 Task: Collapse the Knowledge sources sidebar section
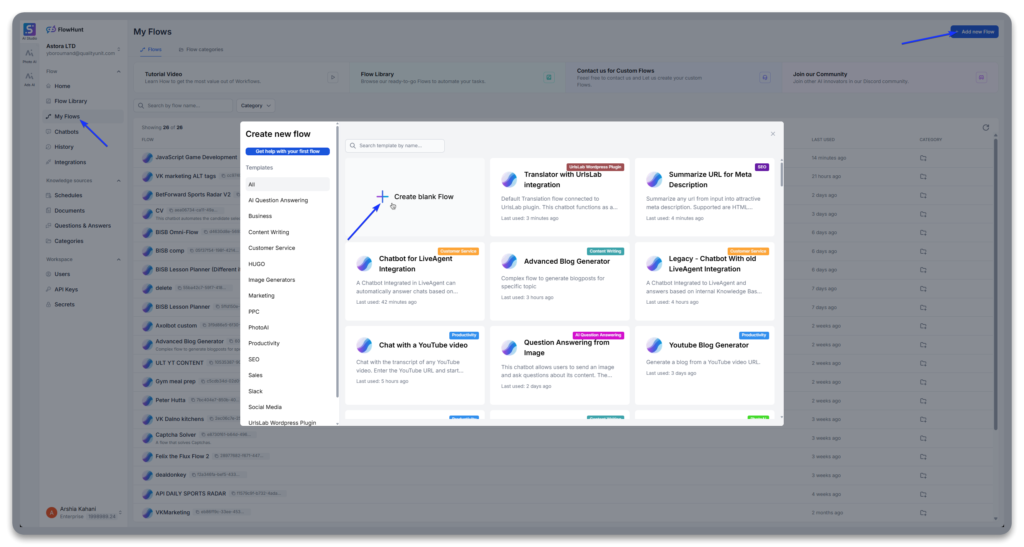119,180
